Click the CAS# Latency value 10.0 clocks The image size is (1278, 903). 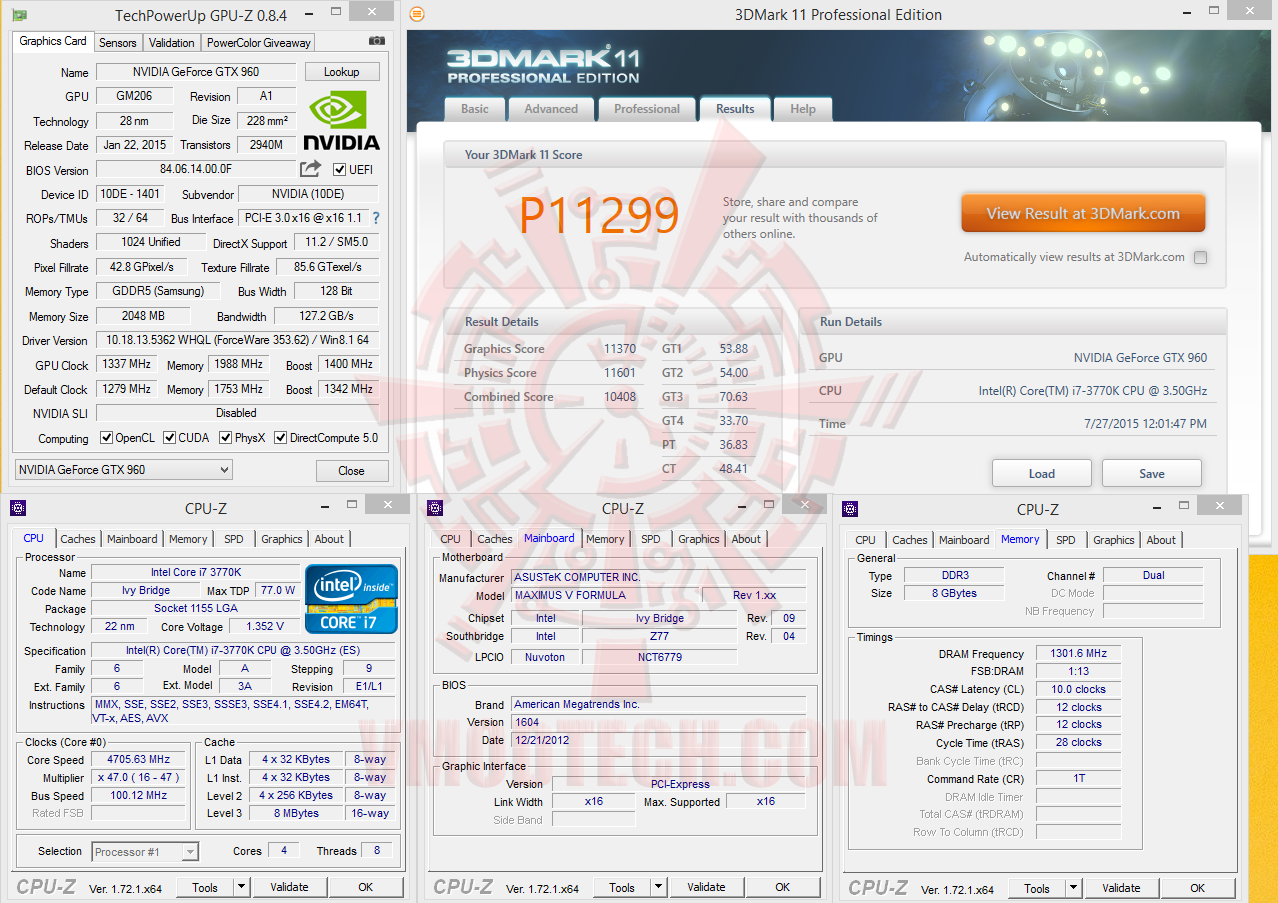coord(1079,689)
